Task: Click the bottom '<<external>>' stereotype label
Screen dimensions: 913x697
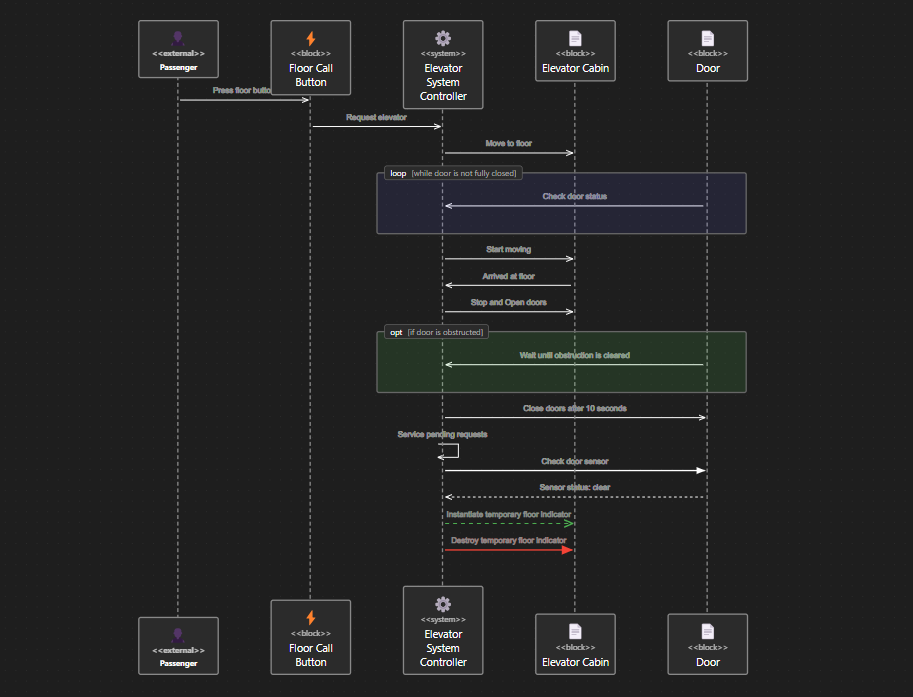Action: (178, 650)
